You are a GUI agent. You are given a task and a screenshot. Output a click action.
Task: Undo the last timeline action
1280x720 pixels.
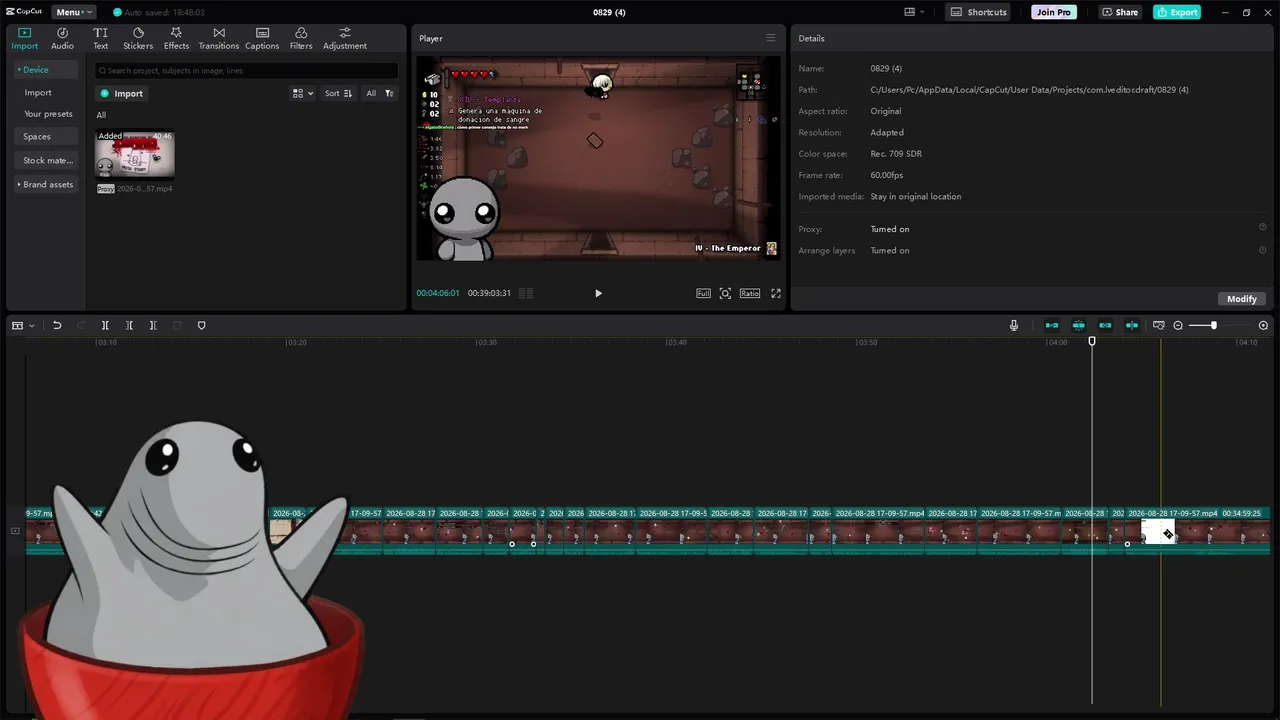(x=57, y=325)
